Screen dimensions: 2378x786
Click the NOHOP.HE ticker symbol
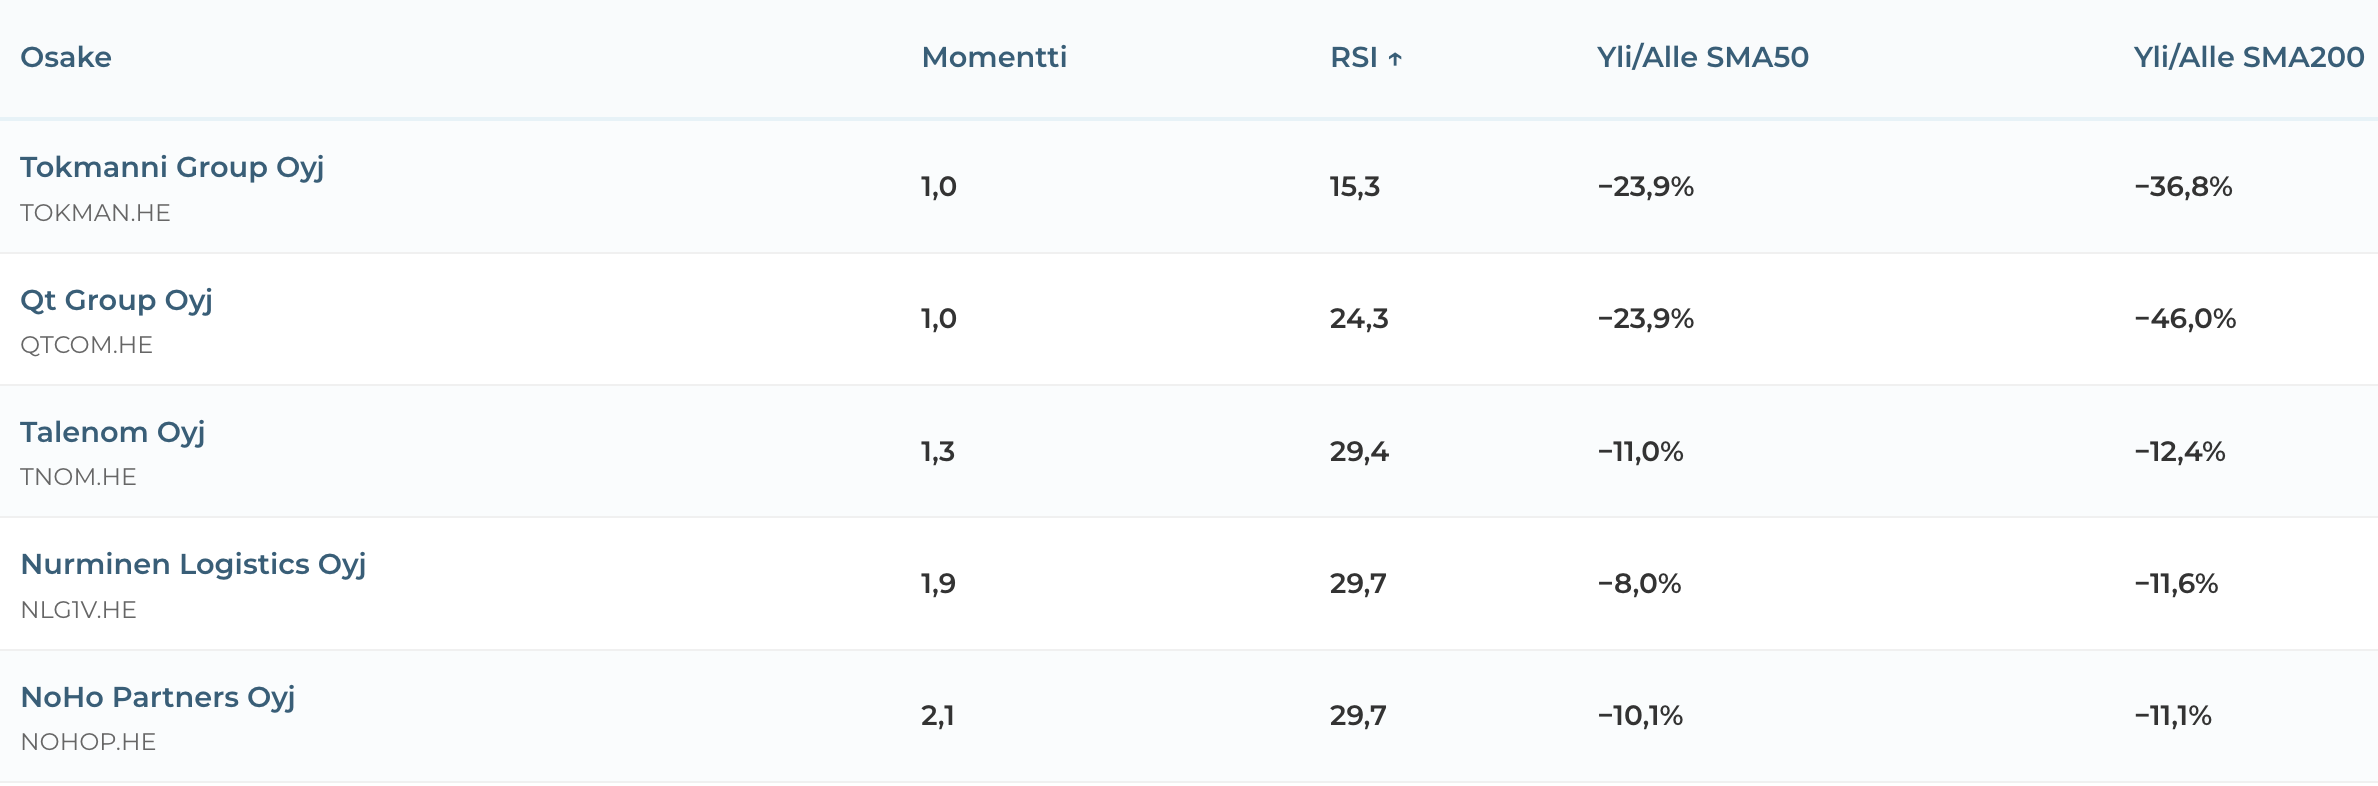(88, 742)
